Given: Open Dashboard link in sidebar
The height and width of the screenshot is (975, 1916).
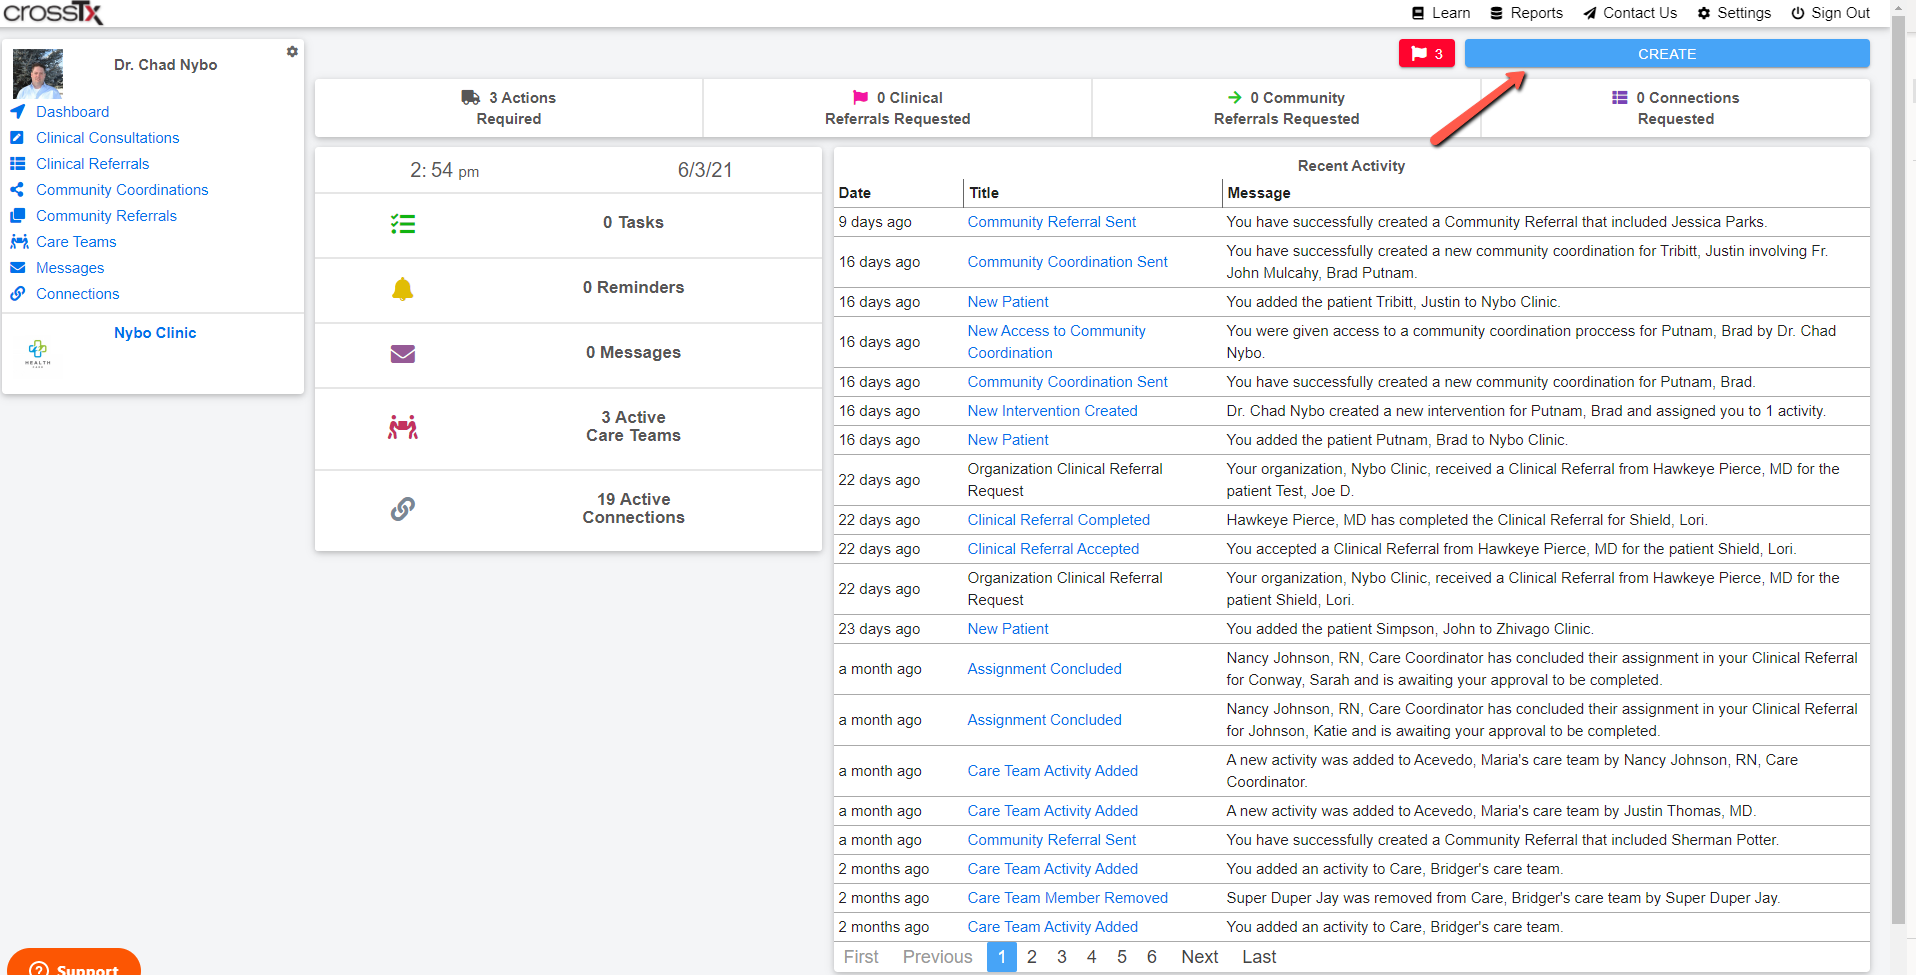Looking at the screenshot, I should [x=73, y=112].
